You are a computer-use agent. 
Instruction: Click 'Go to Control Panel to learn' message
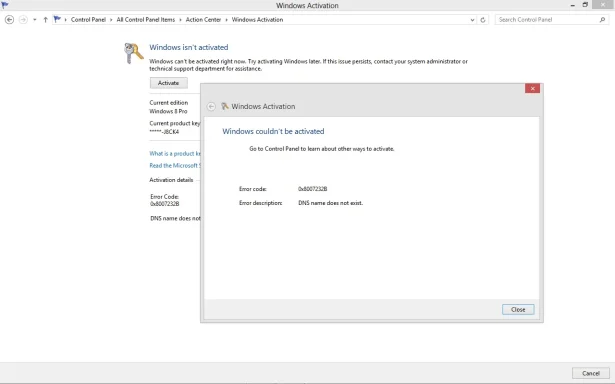pyautogui.click(x=322, y=149)
